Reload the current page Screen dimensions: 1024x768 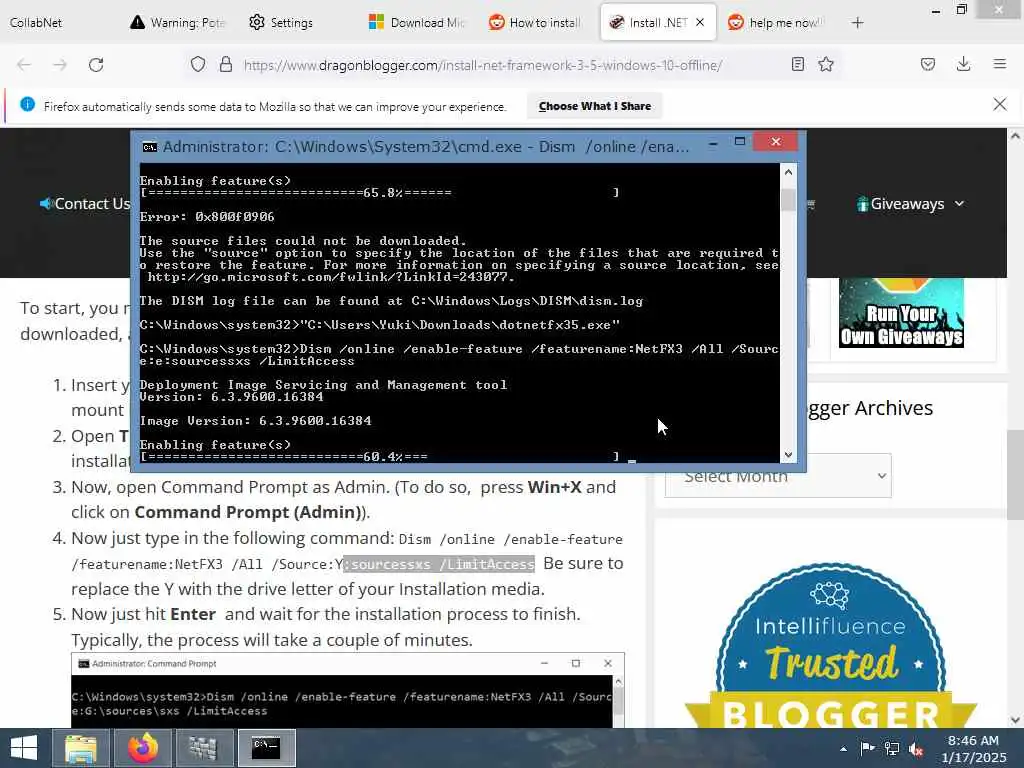click(96, 65)
